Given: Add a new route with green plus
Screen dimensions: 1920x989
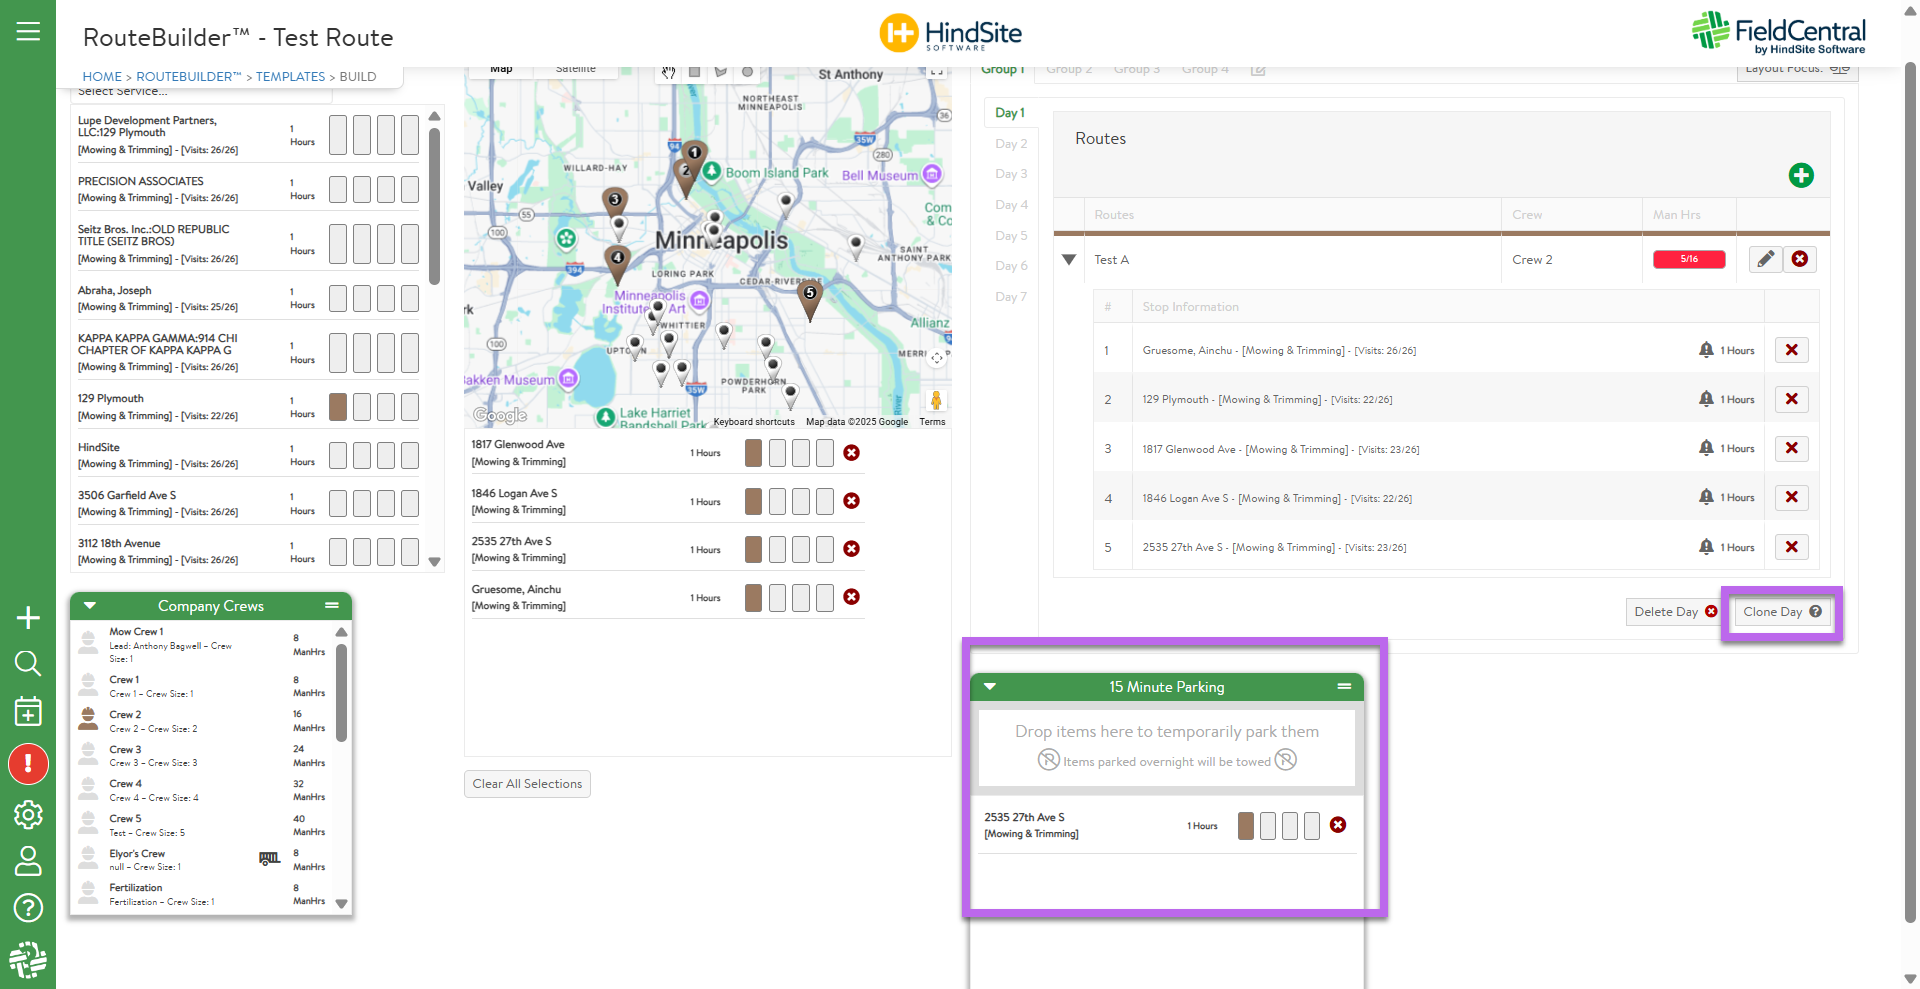Looking at the screenshot, I should [1800, 176].
